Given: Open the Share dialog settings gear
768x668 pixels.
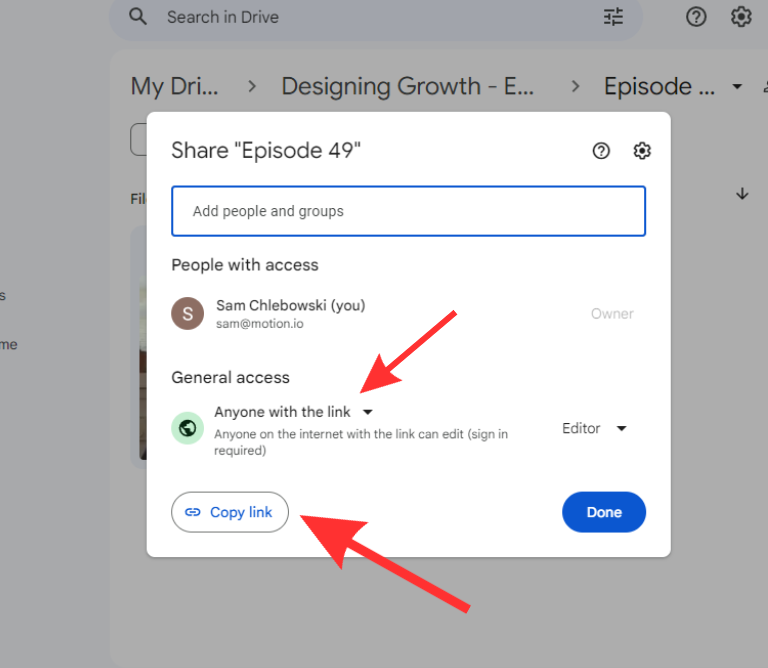Looking at the screenshot, I should click(642, 151).
